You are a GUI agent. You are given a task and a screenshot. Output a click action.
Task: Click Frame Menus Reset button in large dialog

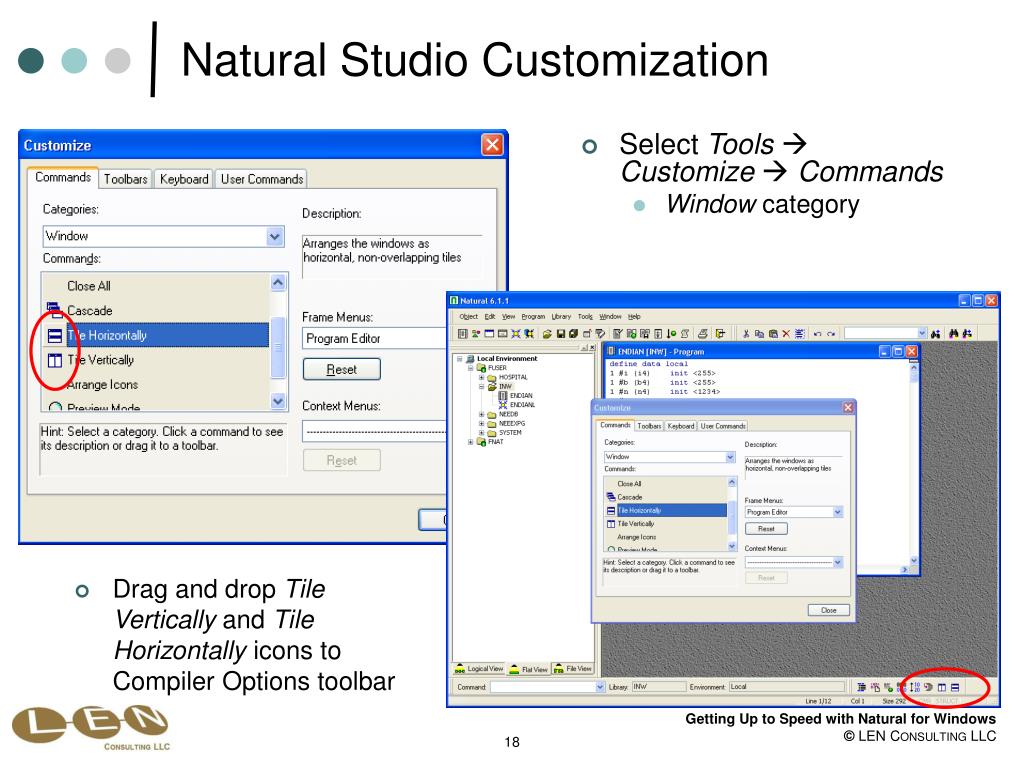(x=342, y=370)
